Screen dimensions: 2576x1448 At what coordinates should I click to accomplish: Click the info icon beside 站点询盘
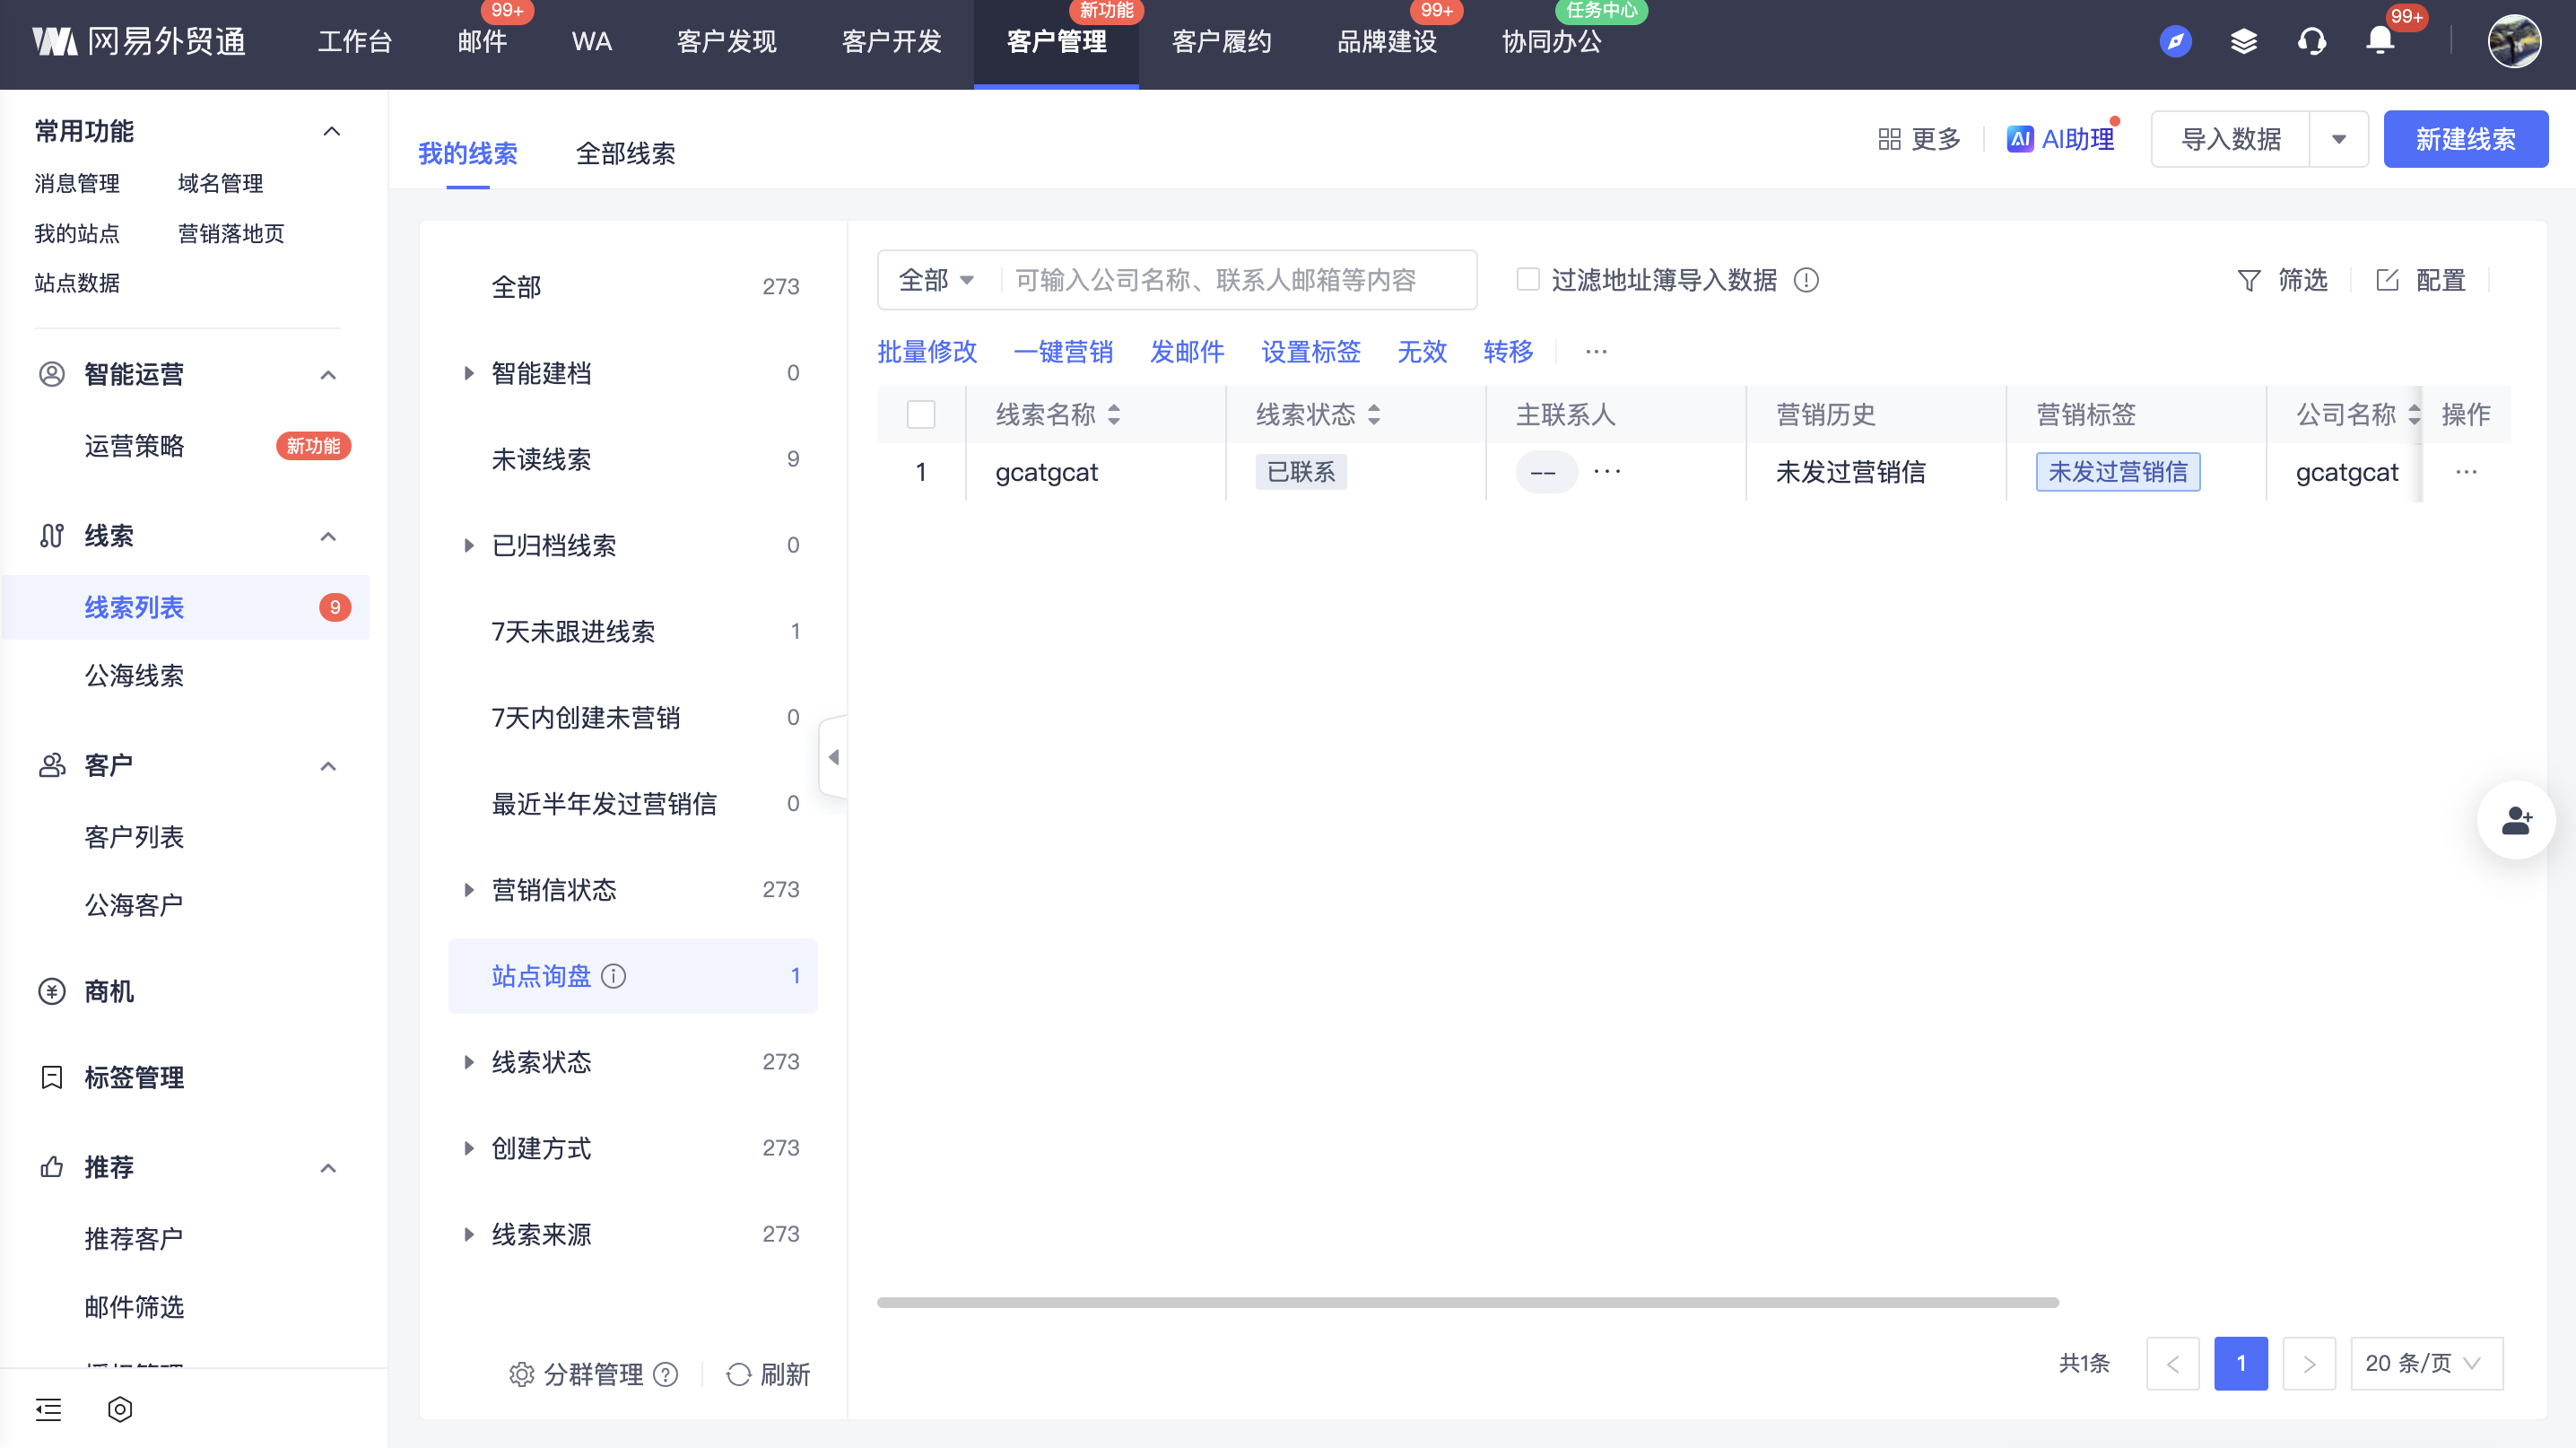614,976
